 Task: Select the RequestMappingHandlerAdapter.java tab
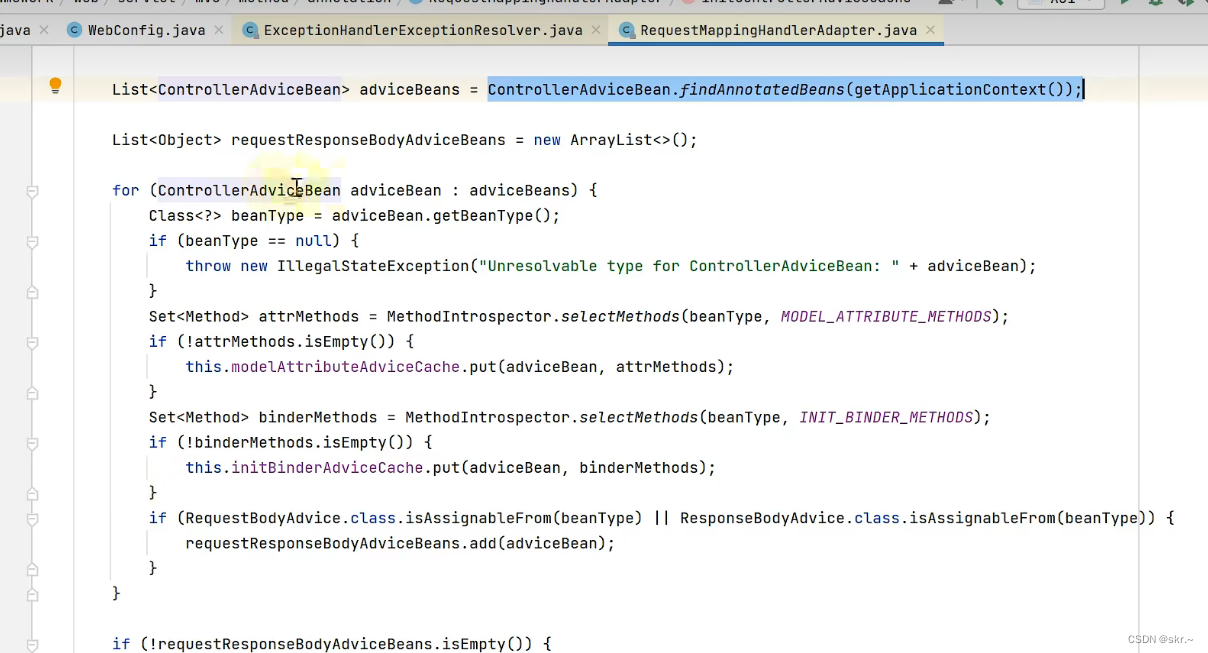click(778, 30)
